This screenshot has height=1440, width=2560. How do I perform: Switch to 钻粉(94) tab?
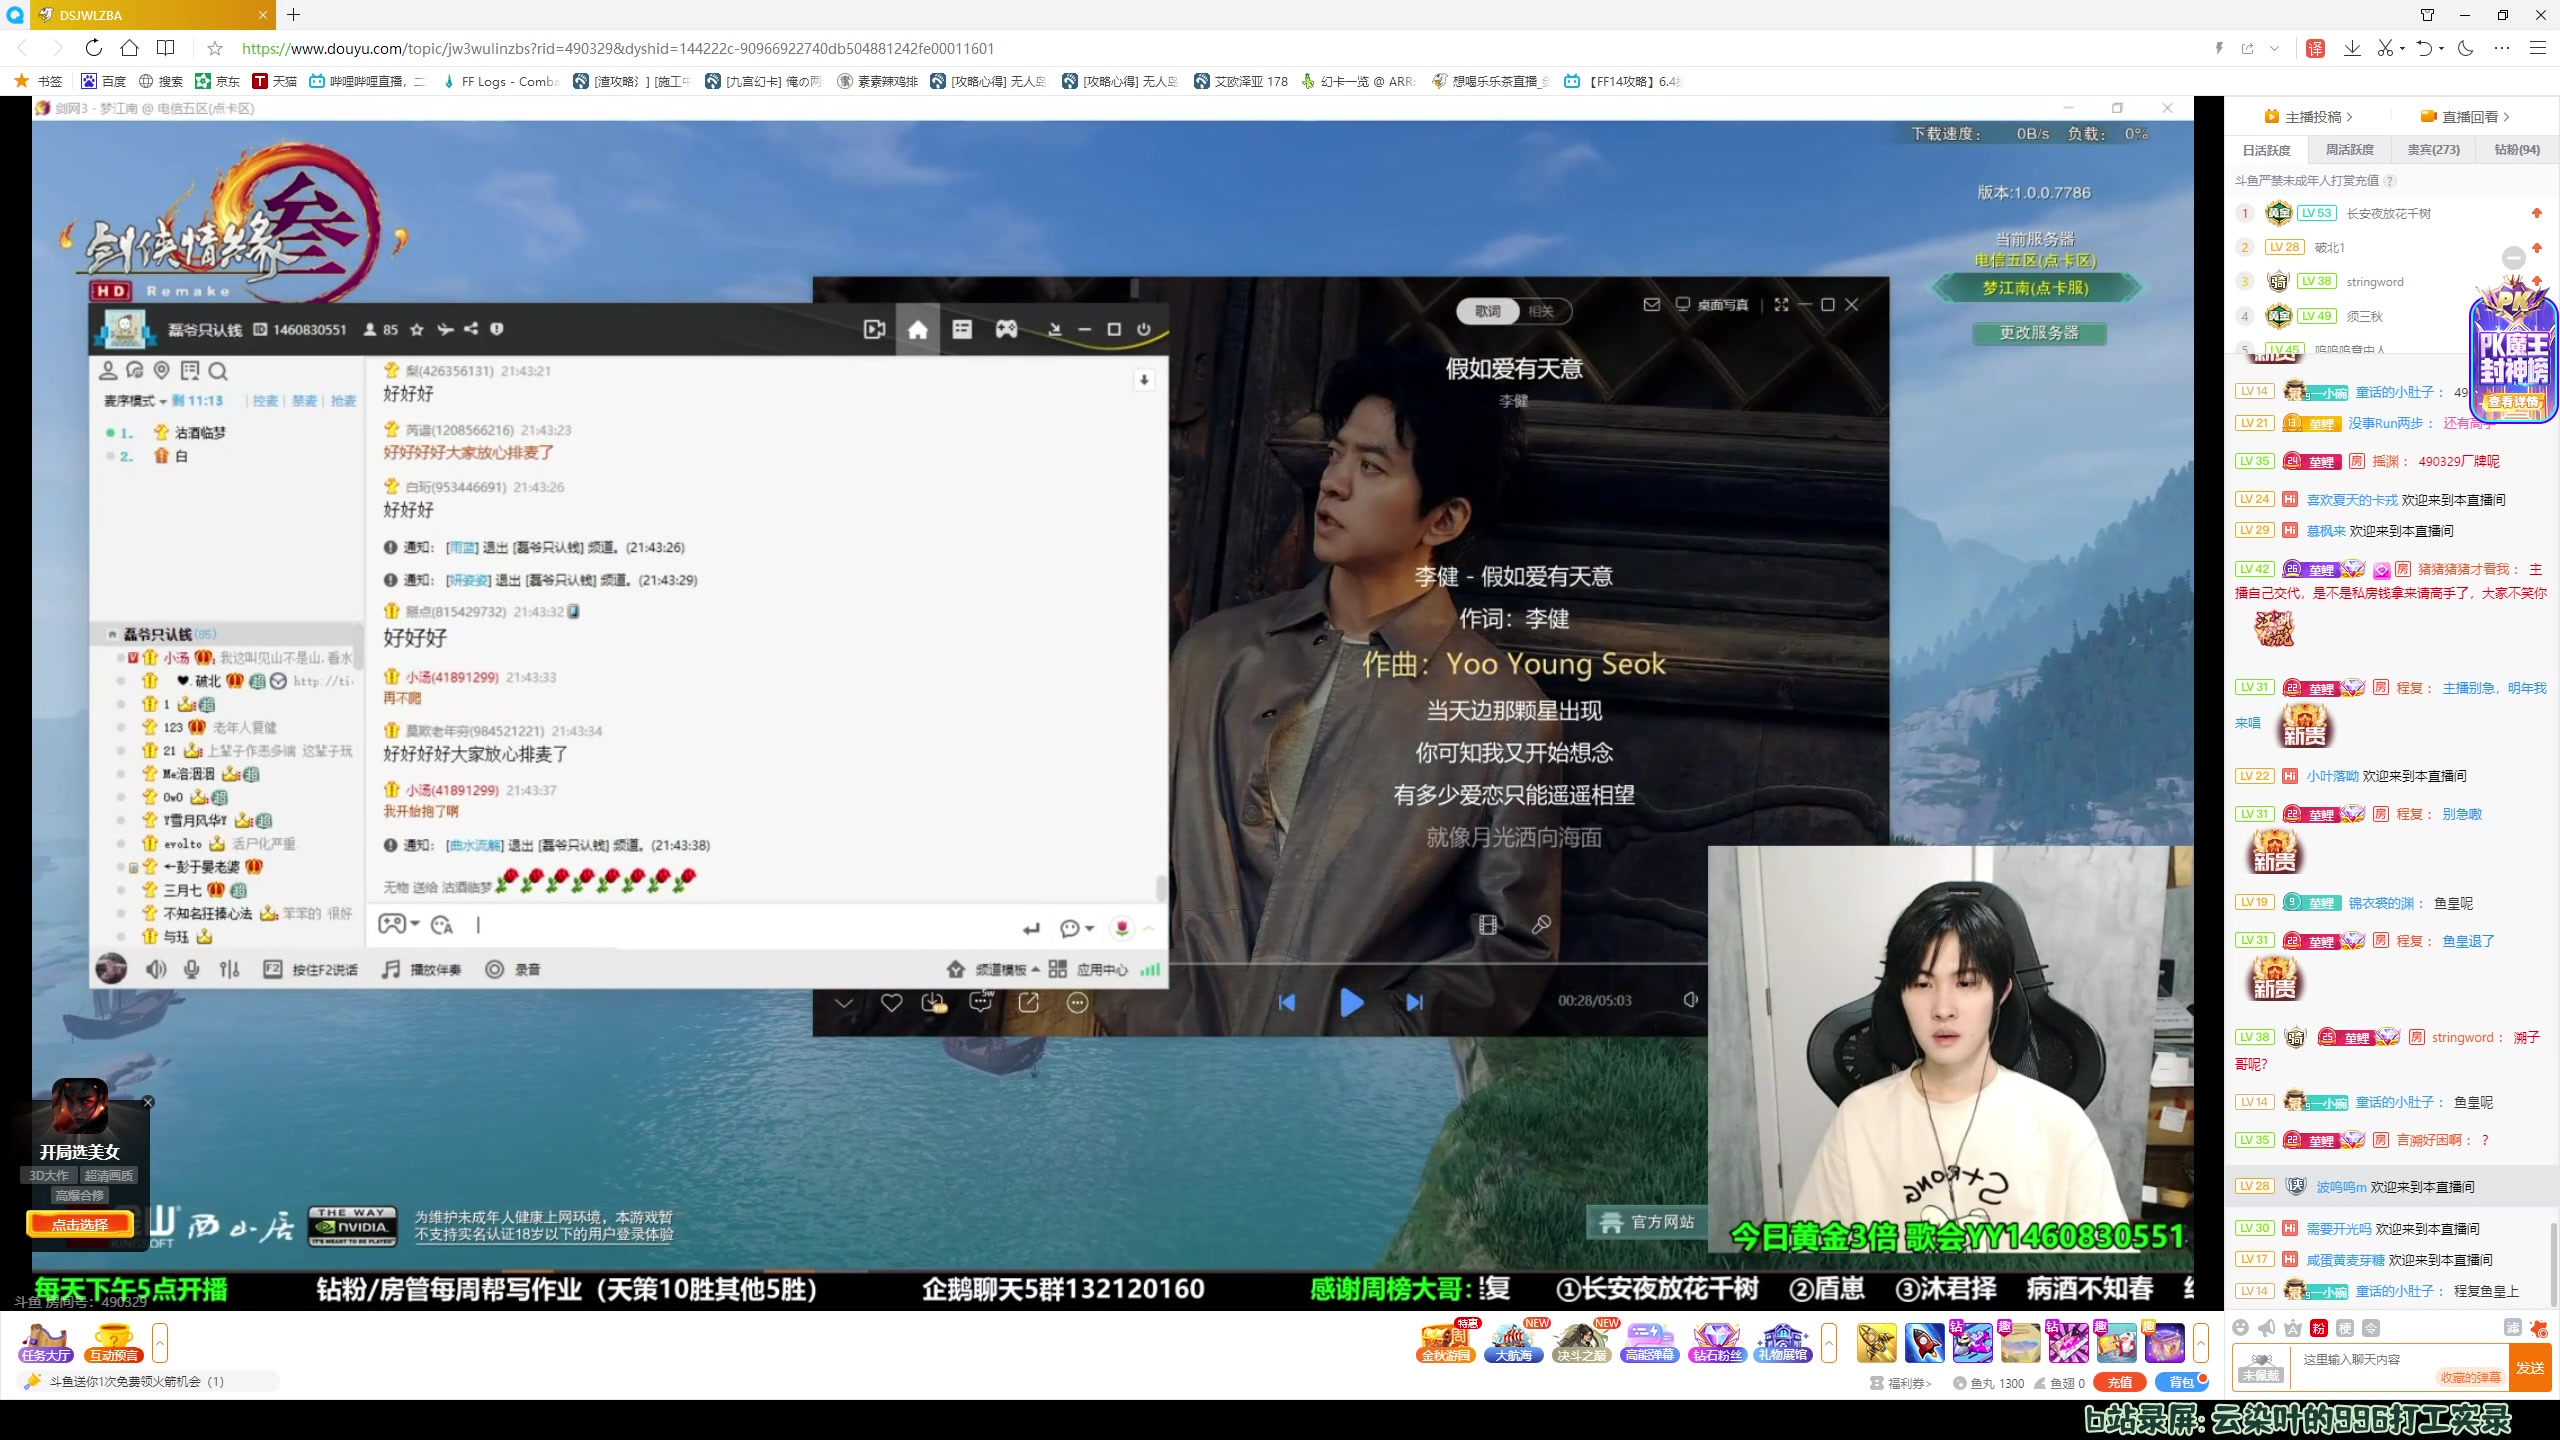click(x=2517, y=150)
